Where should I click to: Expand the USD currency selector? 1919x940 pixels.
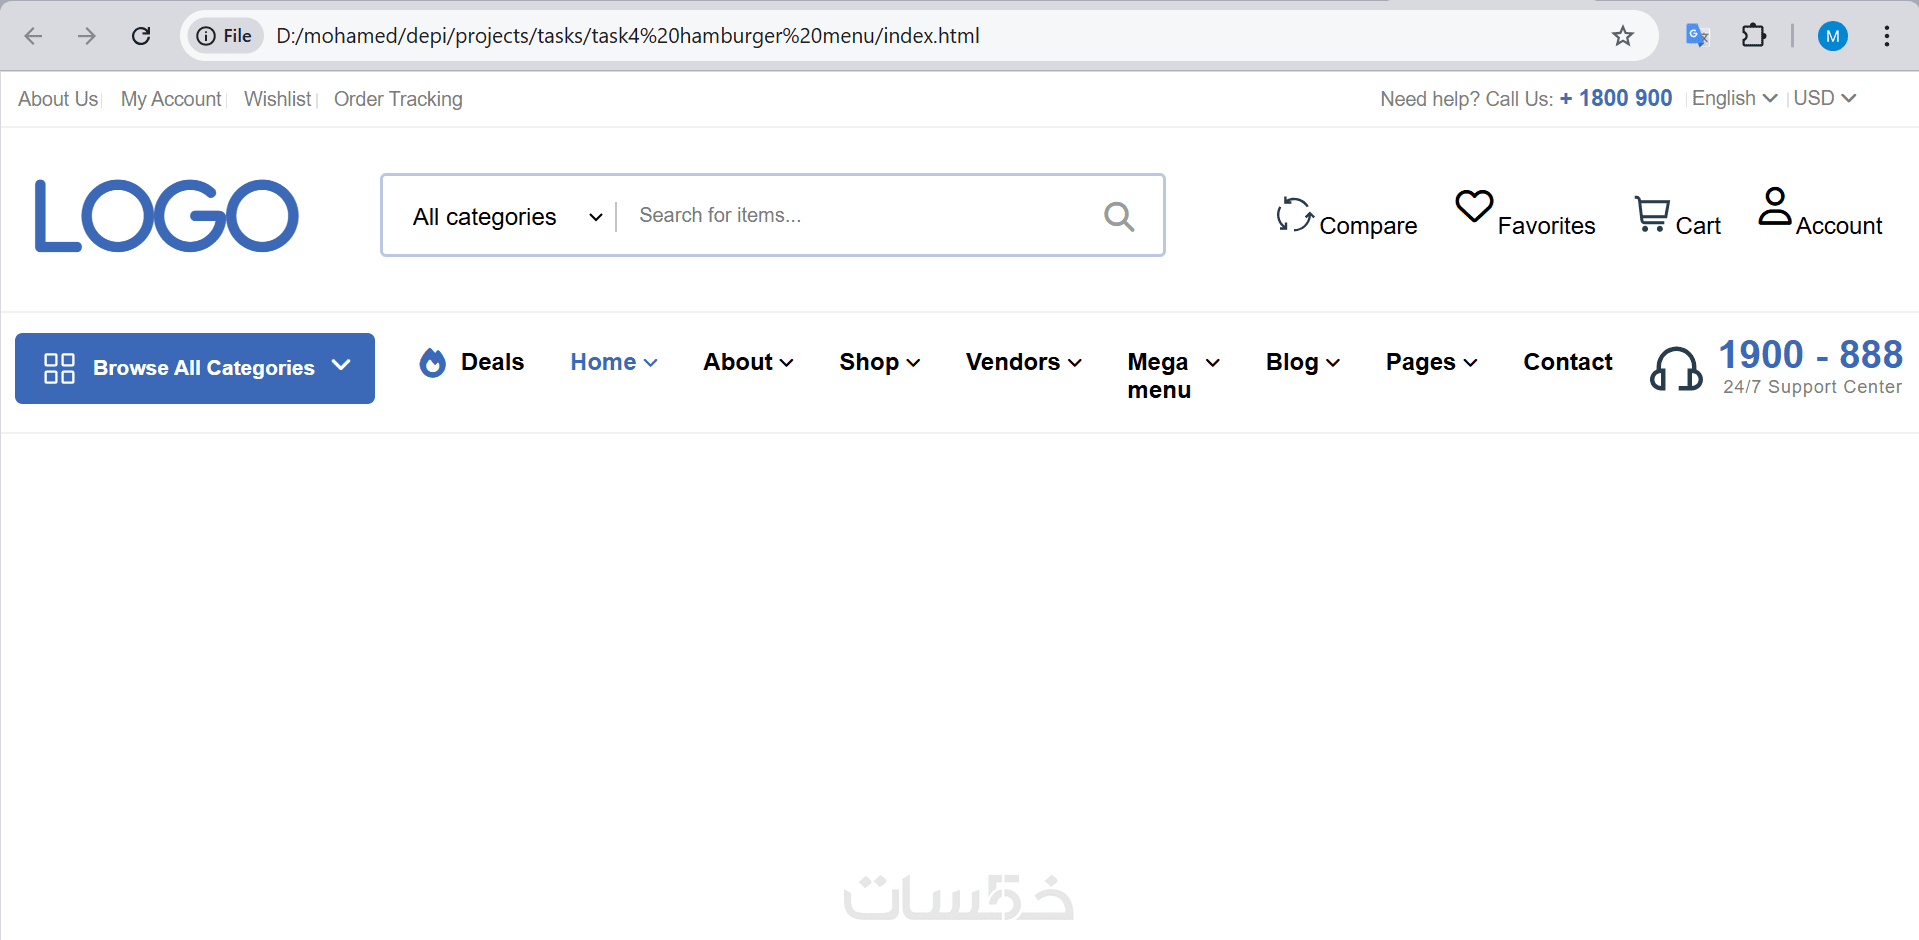click(x=1825, y=98)
